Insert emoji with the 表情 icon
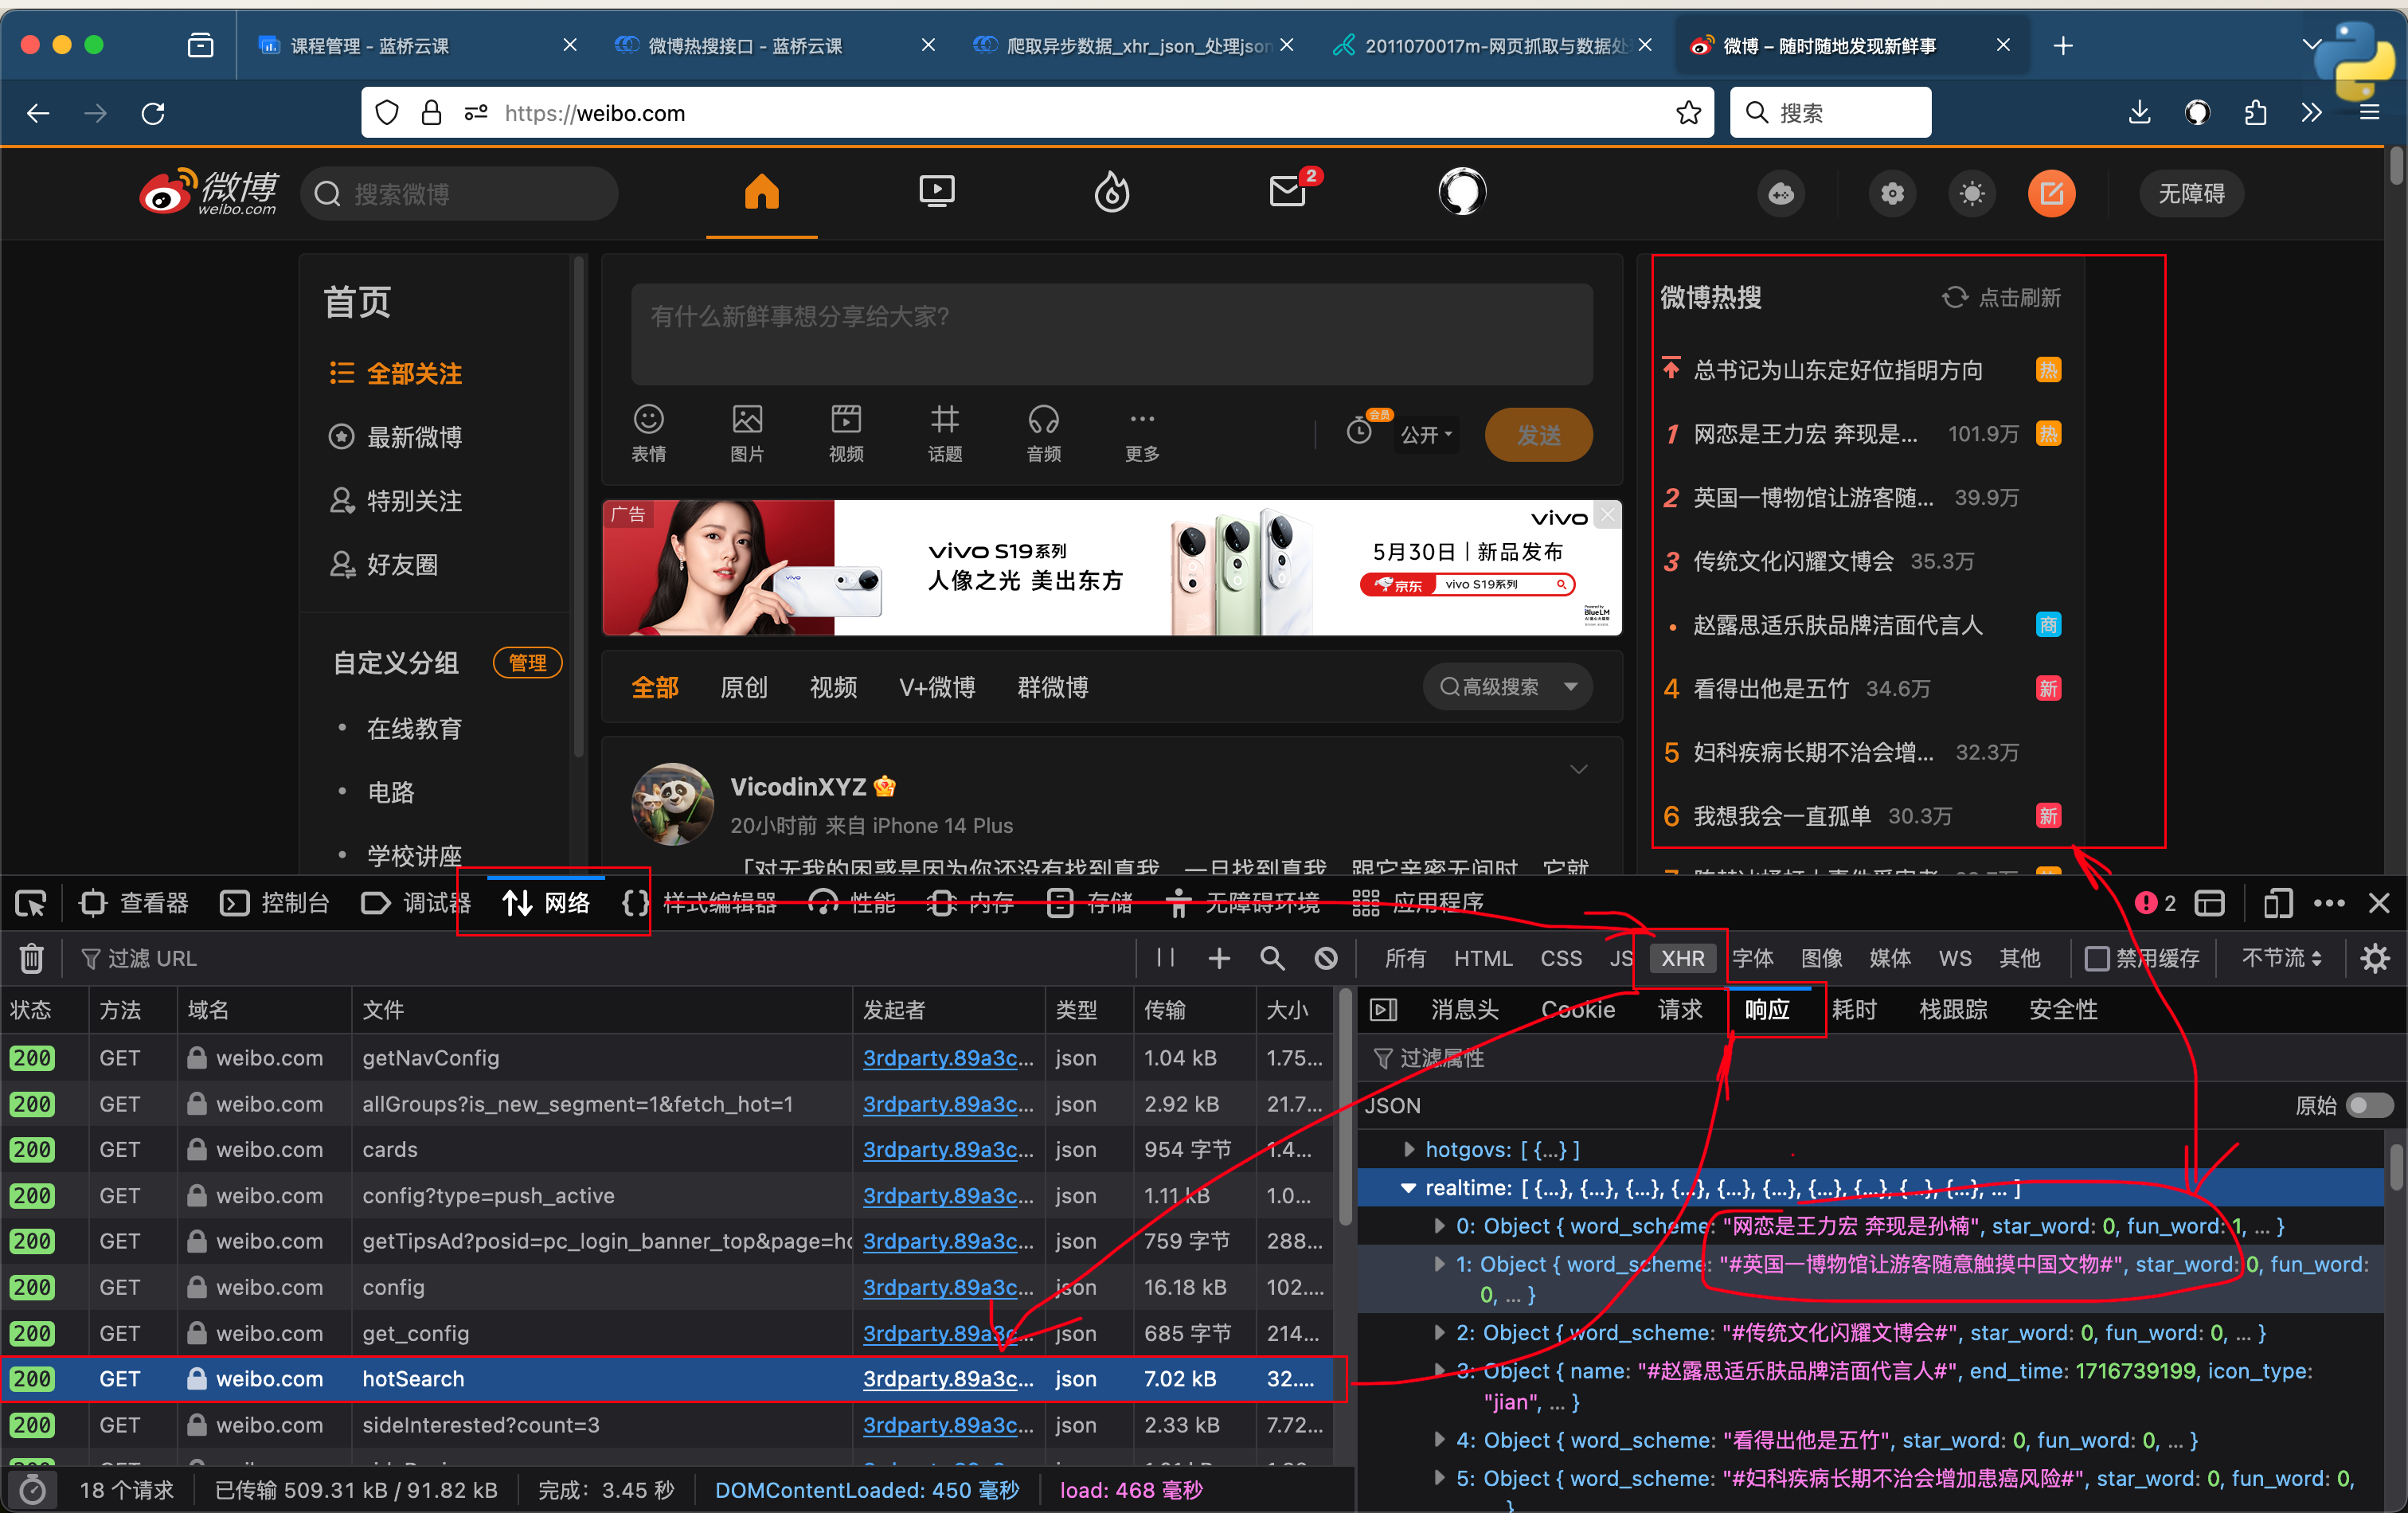2408x1513 pixels. [649, 432]
